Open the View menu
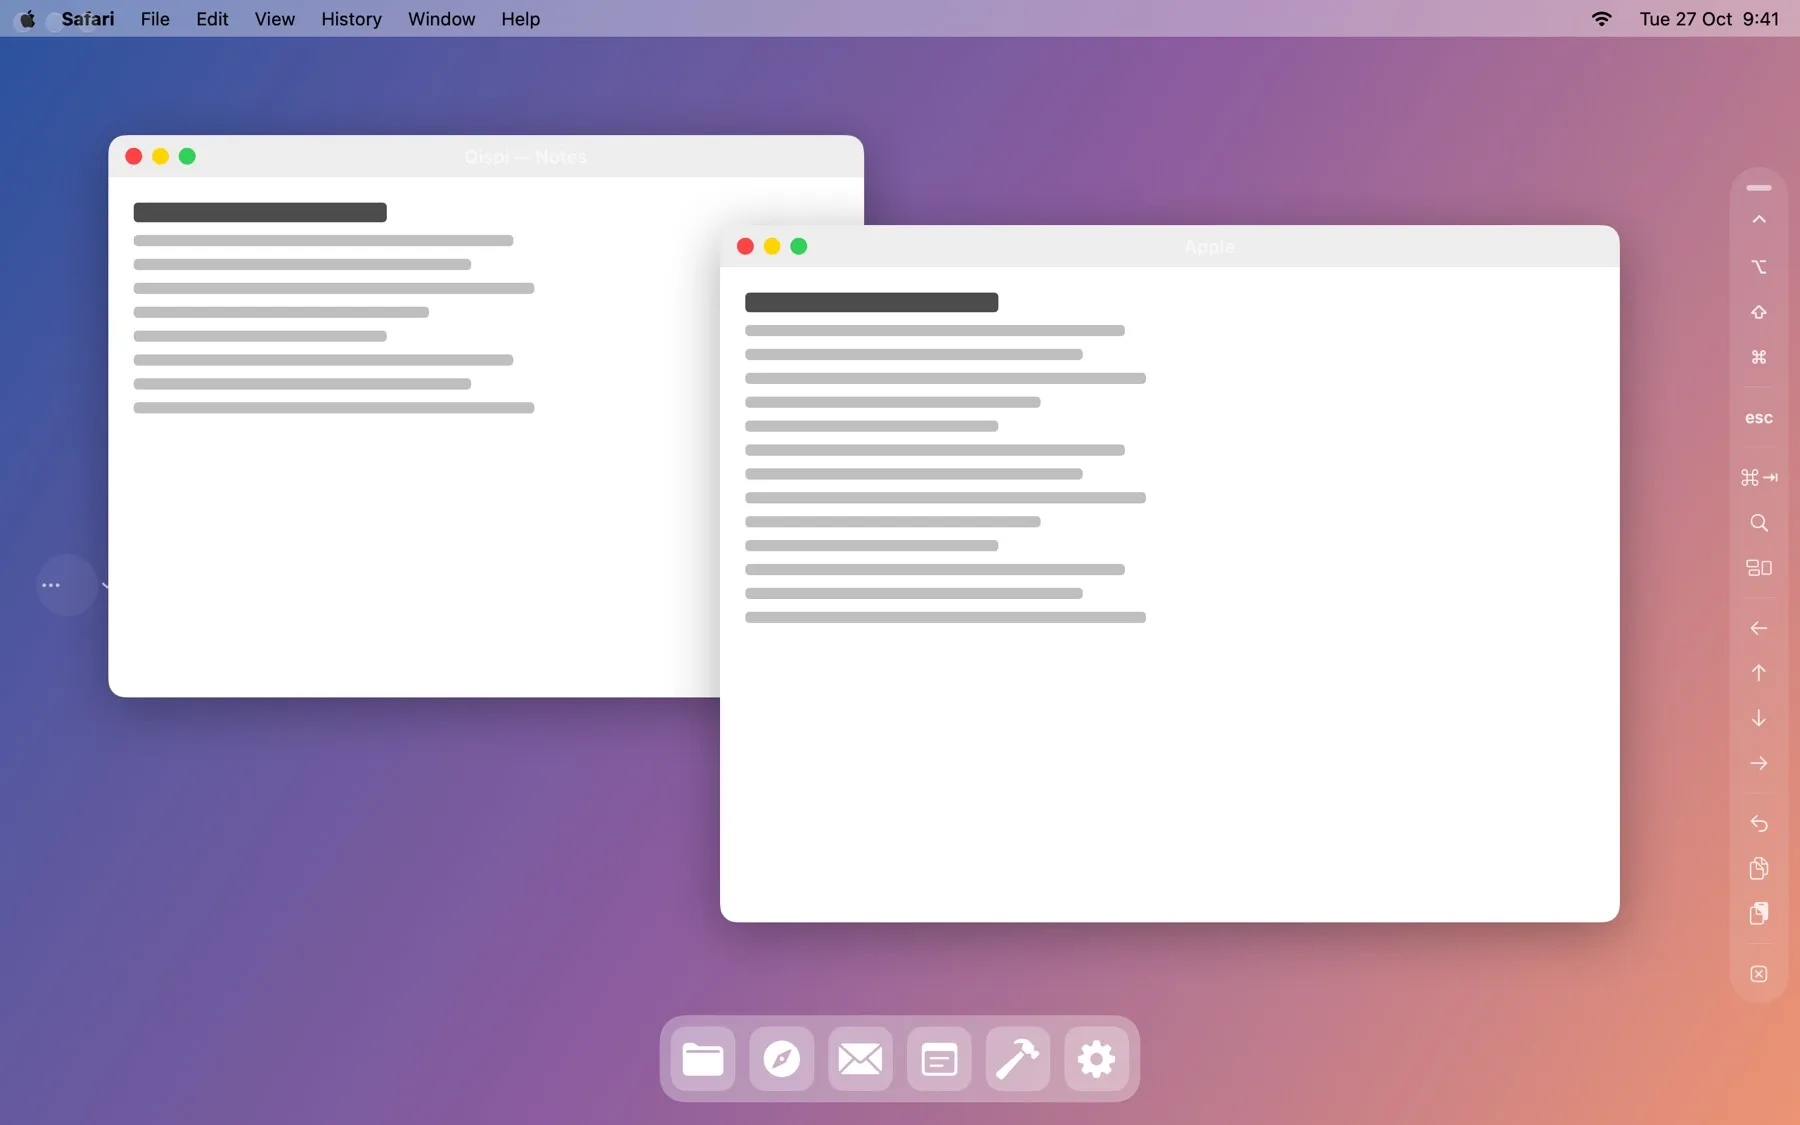Image resolution: width=1800 pixels, height=1125 pixels. [275, 19]
